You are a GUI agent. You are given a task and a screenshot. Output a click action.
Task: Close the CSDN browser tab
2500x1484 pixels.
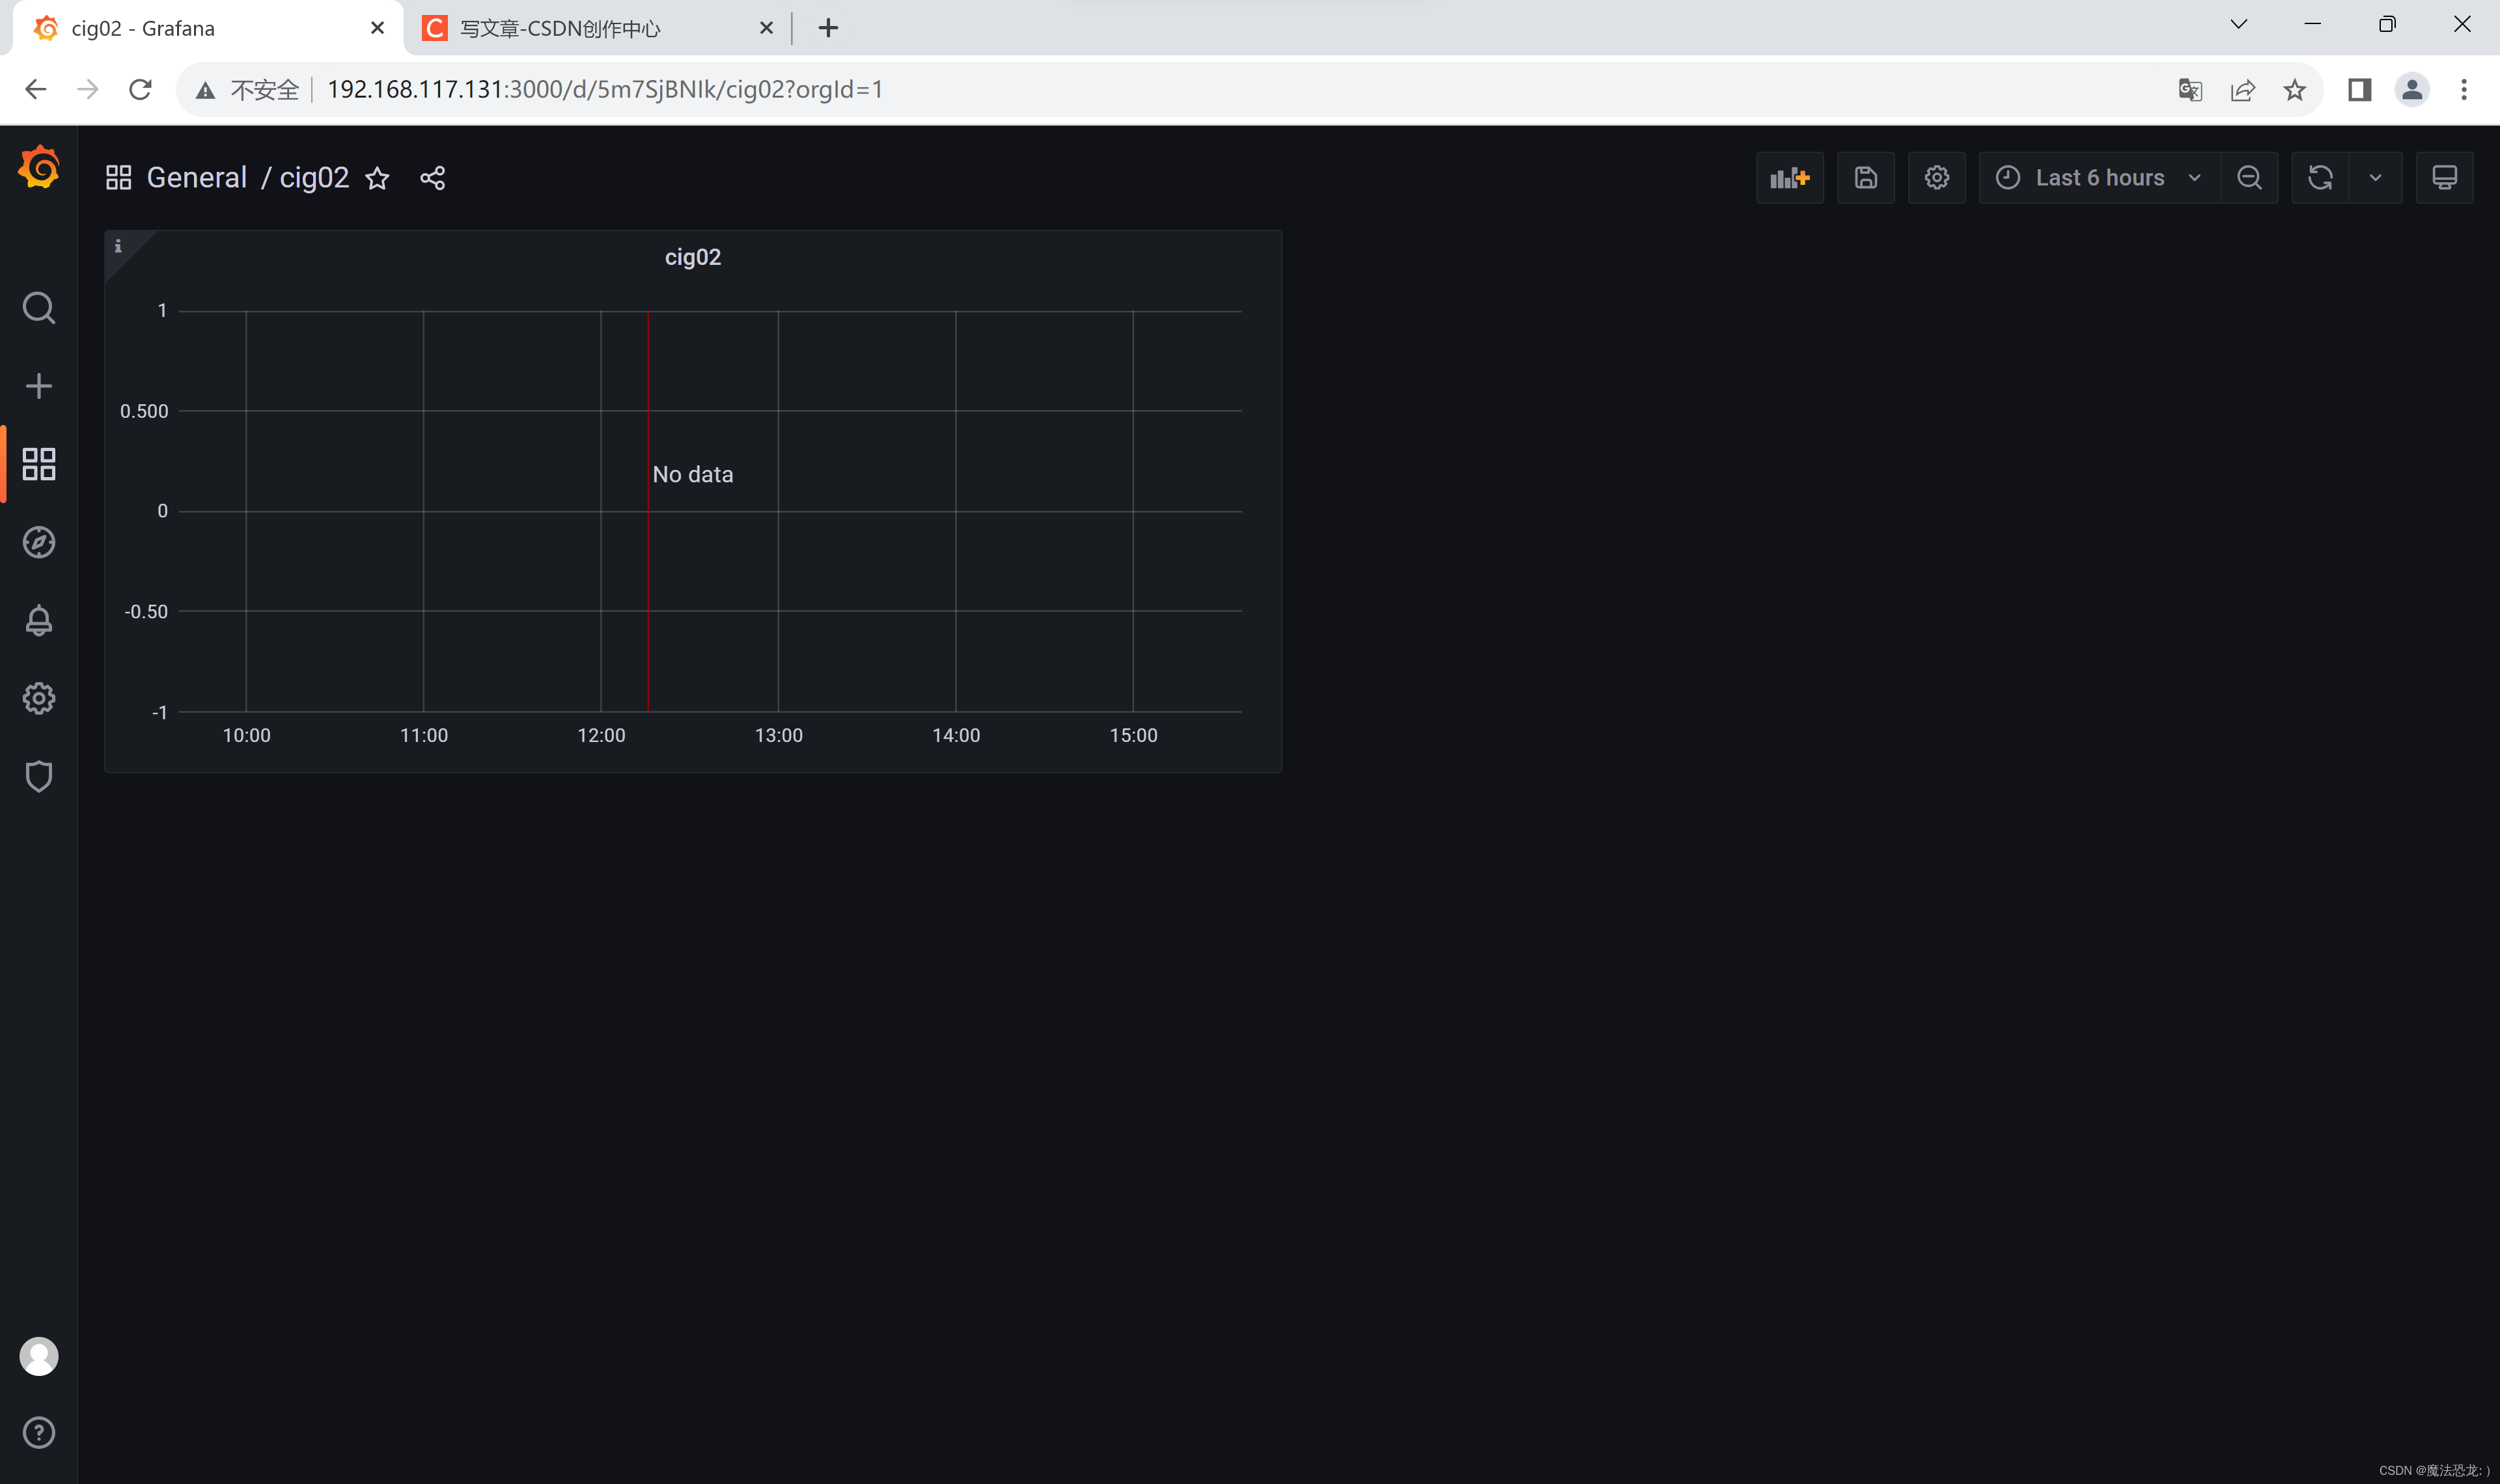766,28
